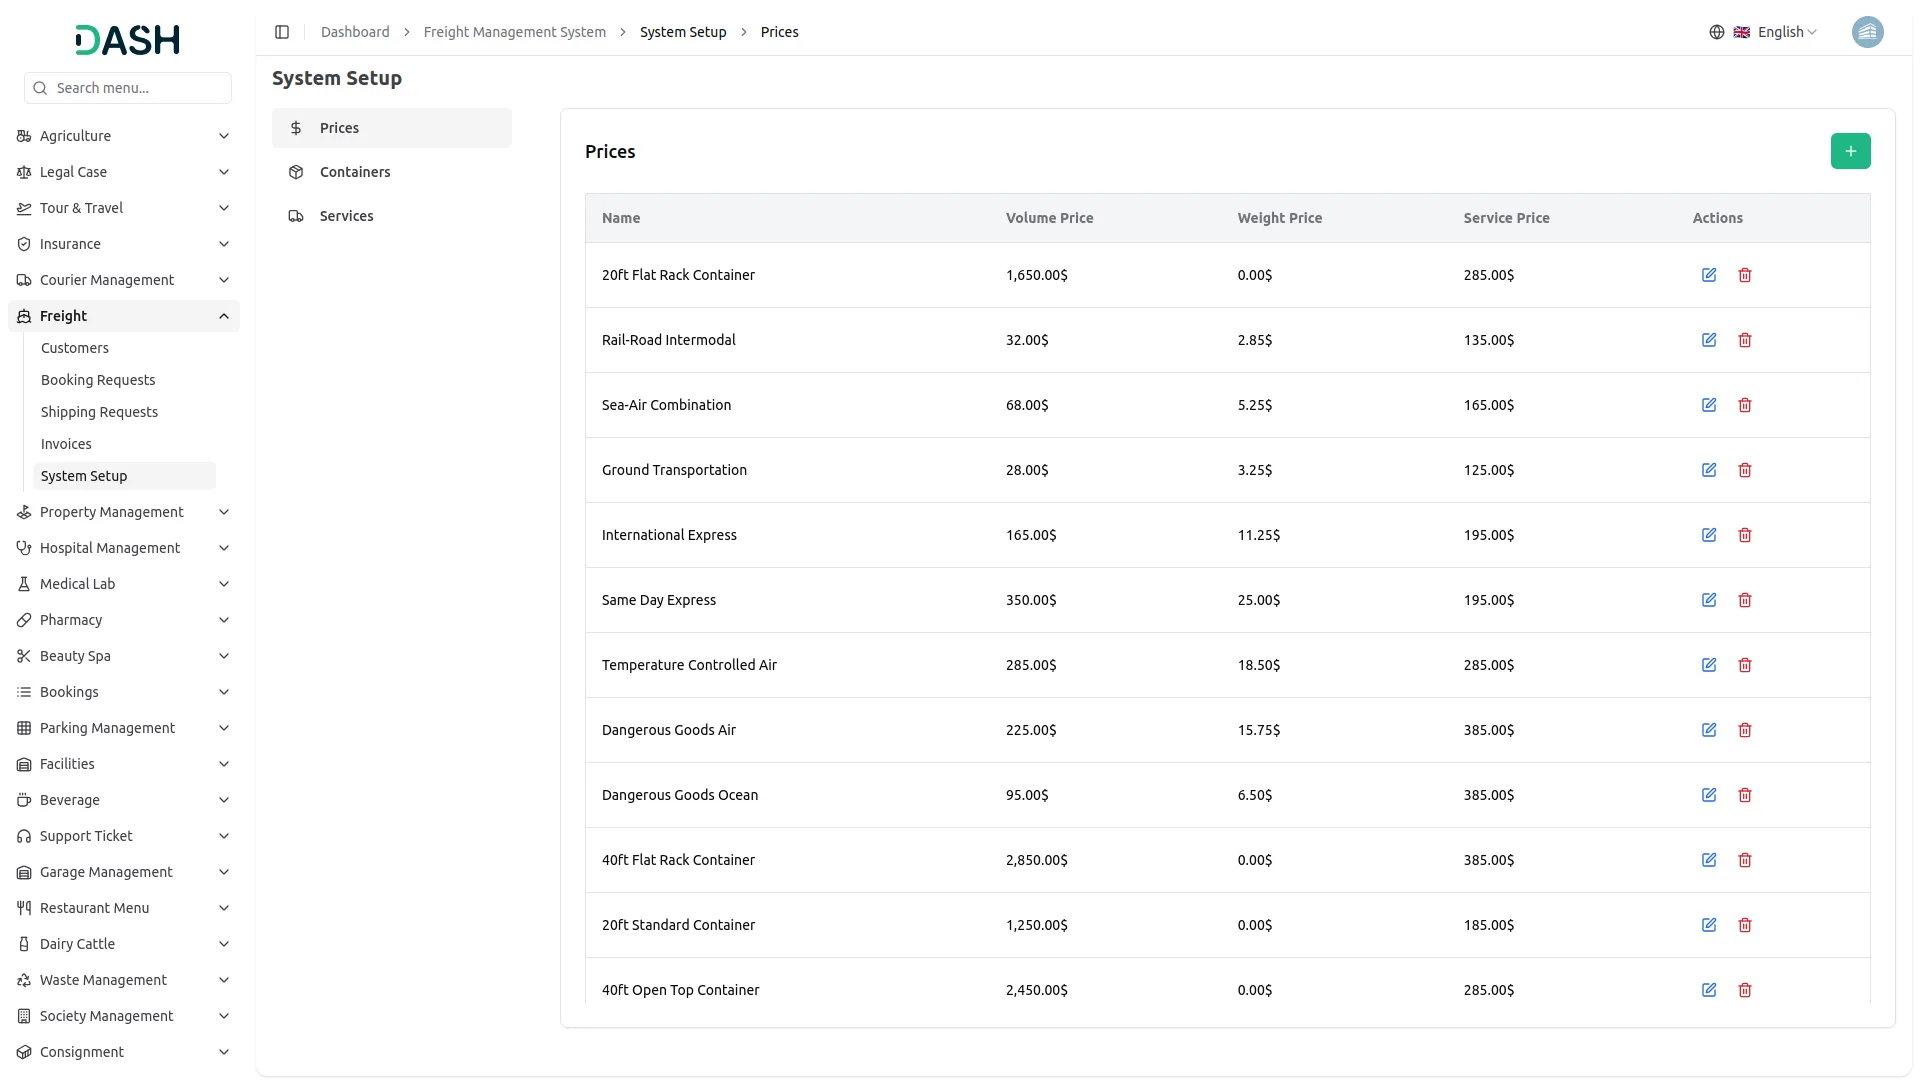This screenshot has height=1080, width=1920.
Task: Open the Dashboard breadcrumb link
Action: 355,31
